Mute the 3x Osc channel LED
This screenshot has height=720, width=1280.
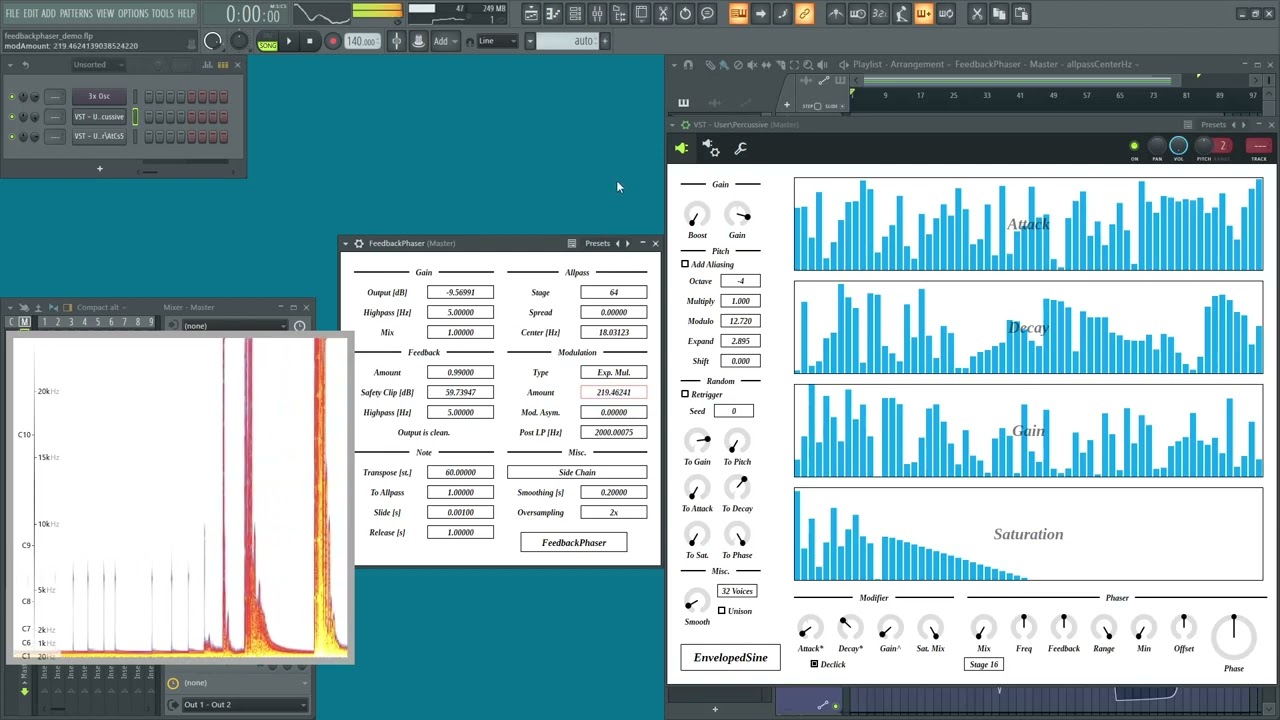pos(12,97)
